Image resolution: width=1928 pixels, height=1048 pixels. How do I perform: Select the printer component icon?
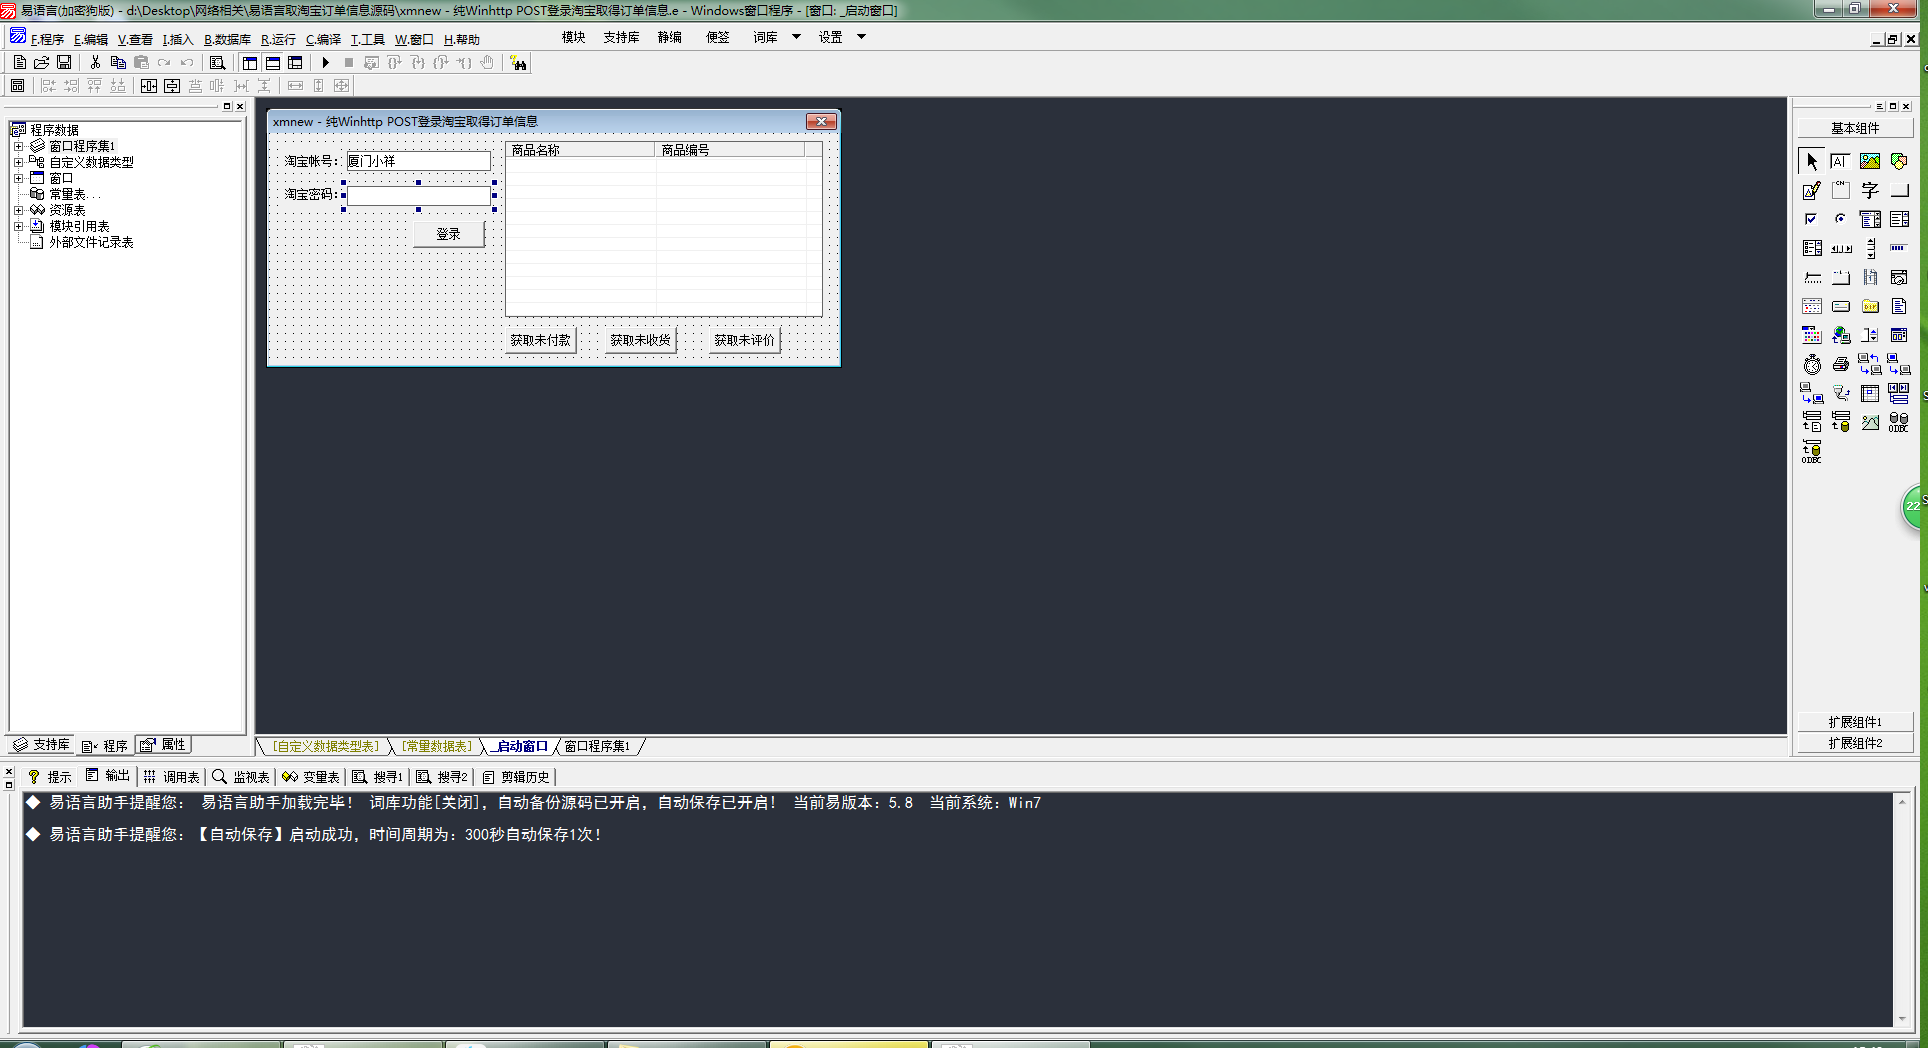pyautogui.click(x=1841, y=364)
